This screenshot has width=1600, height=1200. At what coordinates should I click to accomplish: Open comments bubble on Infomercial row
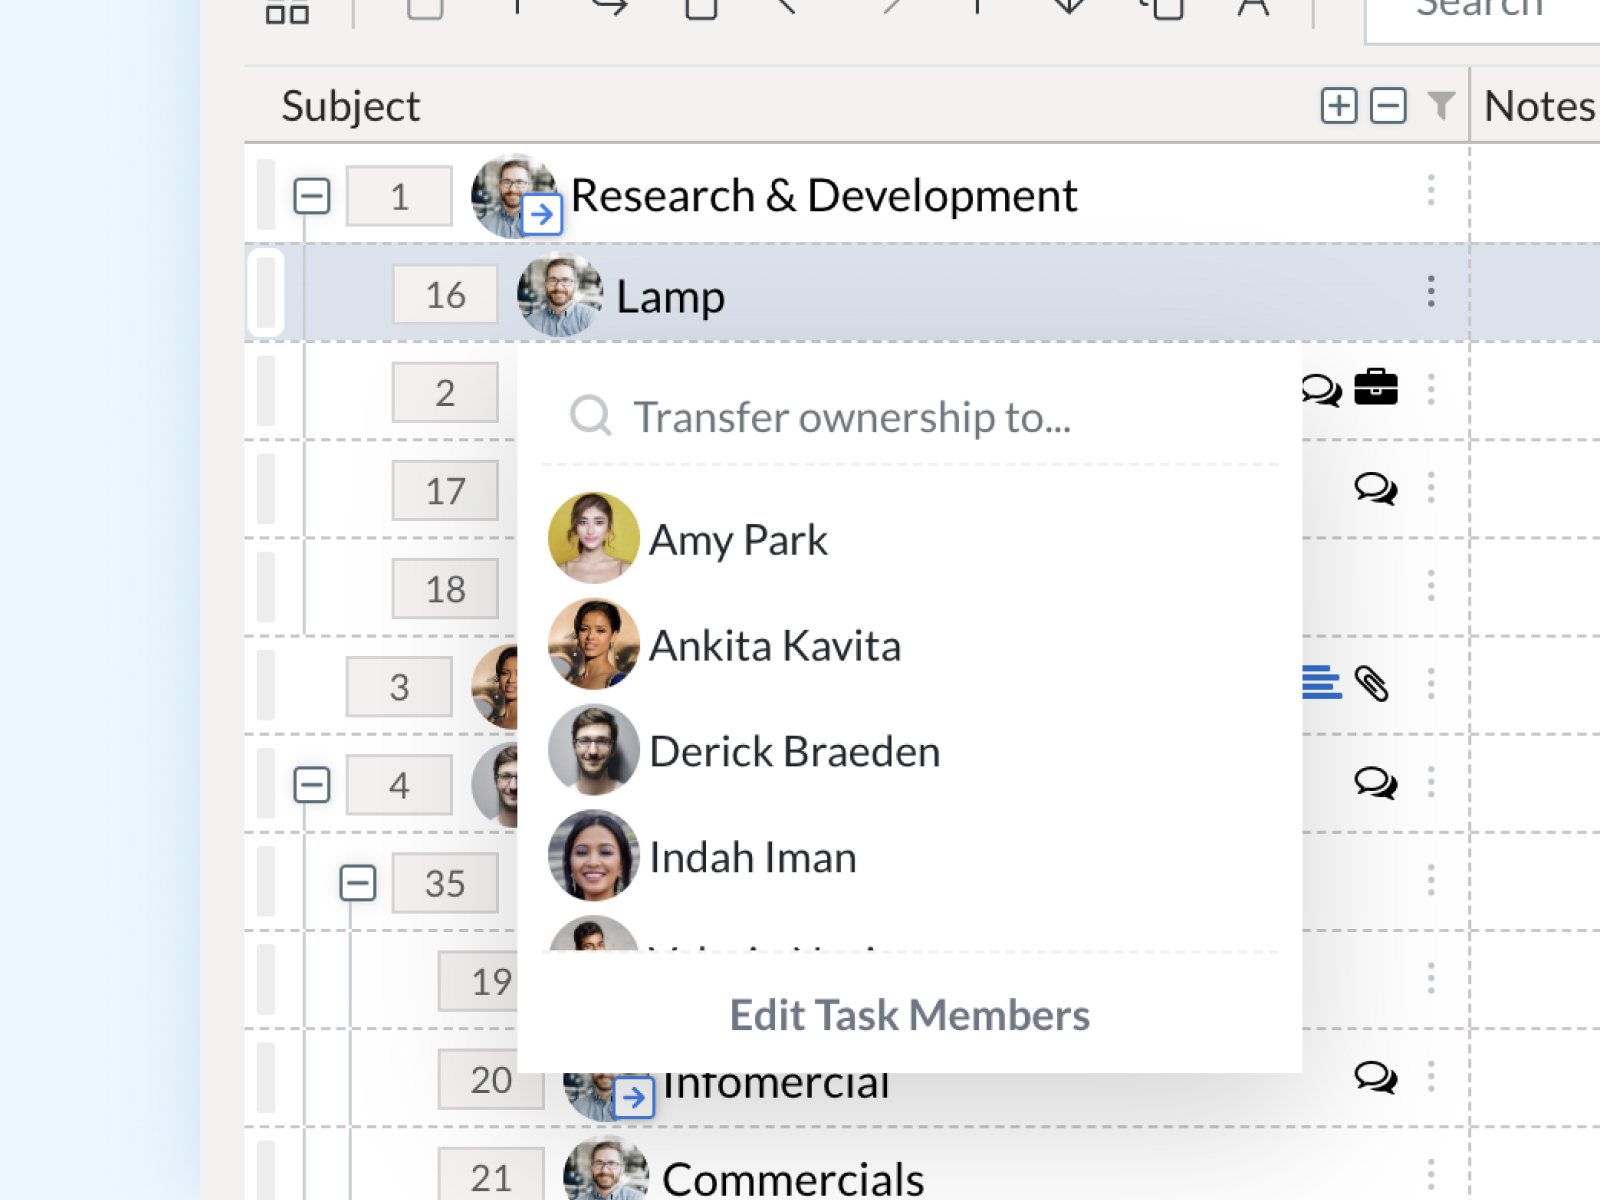point(1376,1077)
